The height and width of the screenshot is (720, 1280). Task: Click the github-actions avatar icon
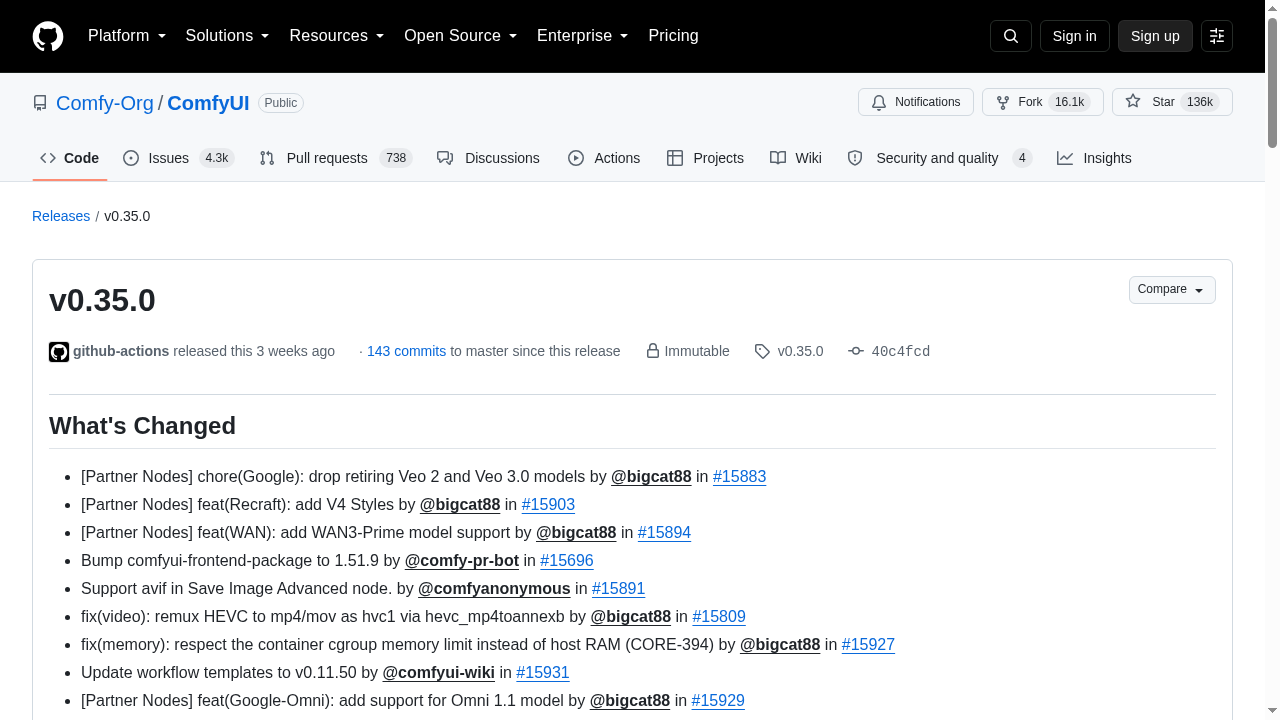pyautogui.click(x=59, y=352)
